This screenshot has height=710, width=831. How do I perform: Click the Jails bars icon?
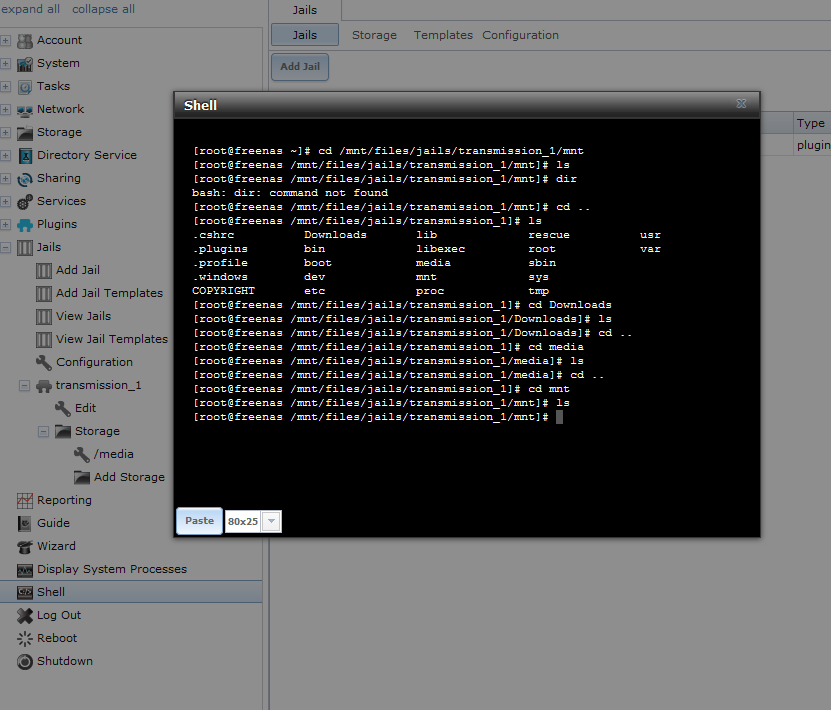click(24, 247)
